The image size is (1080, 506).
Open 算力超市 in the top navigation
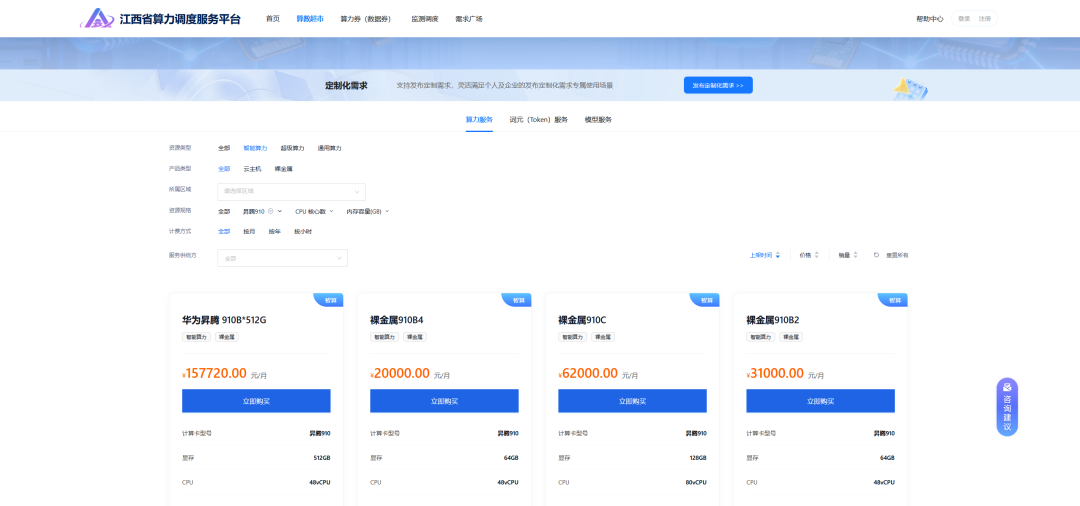pyautogui.click(x=310, y=19)
